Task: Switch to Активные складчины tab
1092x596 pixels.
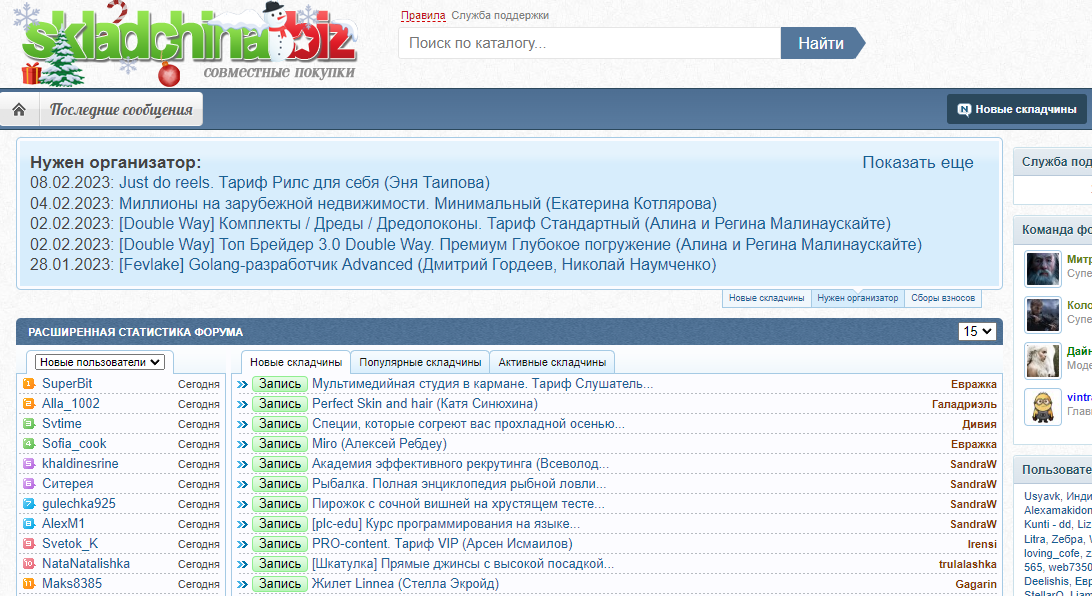Action: pos(552,362)
